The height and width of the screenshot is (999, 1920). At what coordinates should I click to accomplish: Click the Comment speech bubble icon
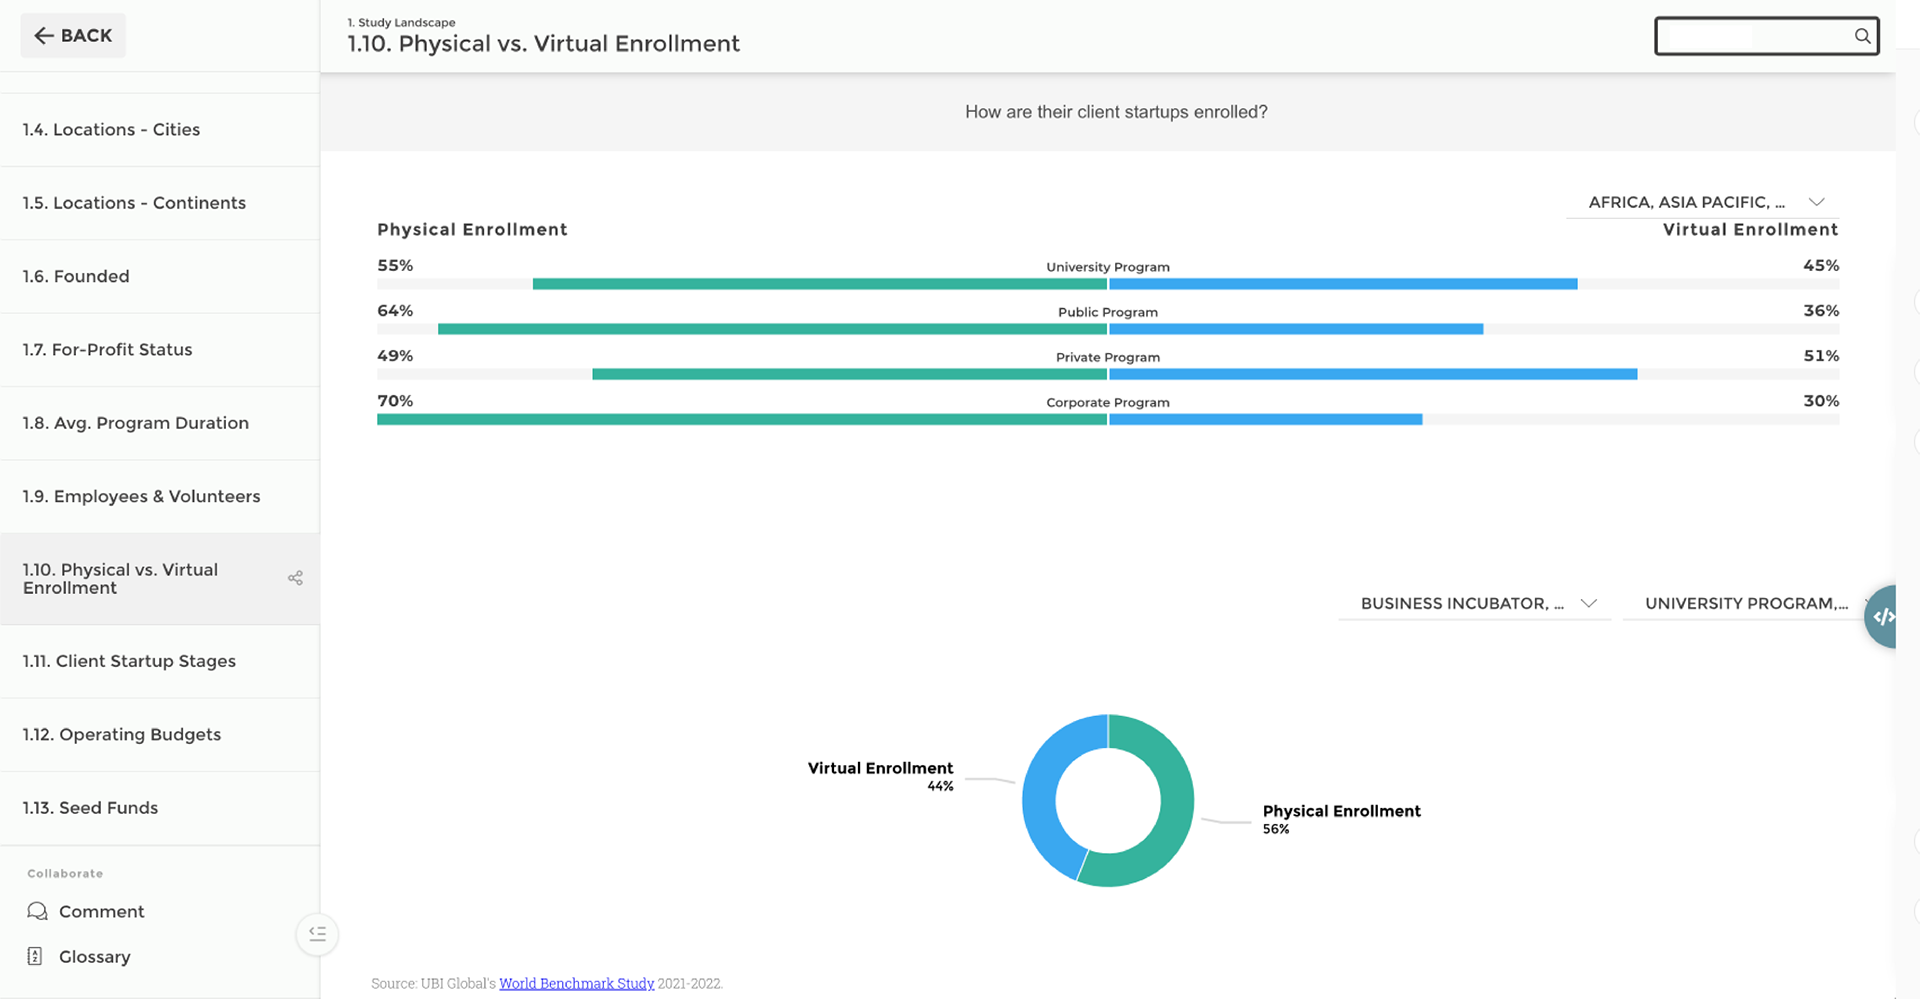37,911
